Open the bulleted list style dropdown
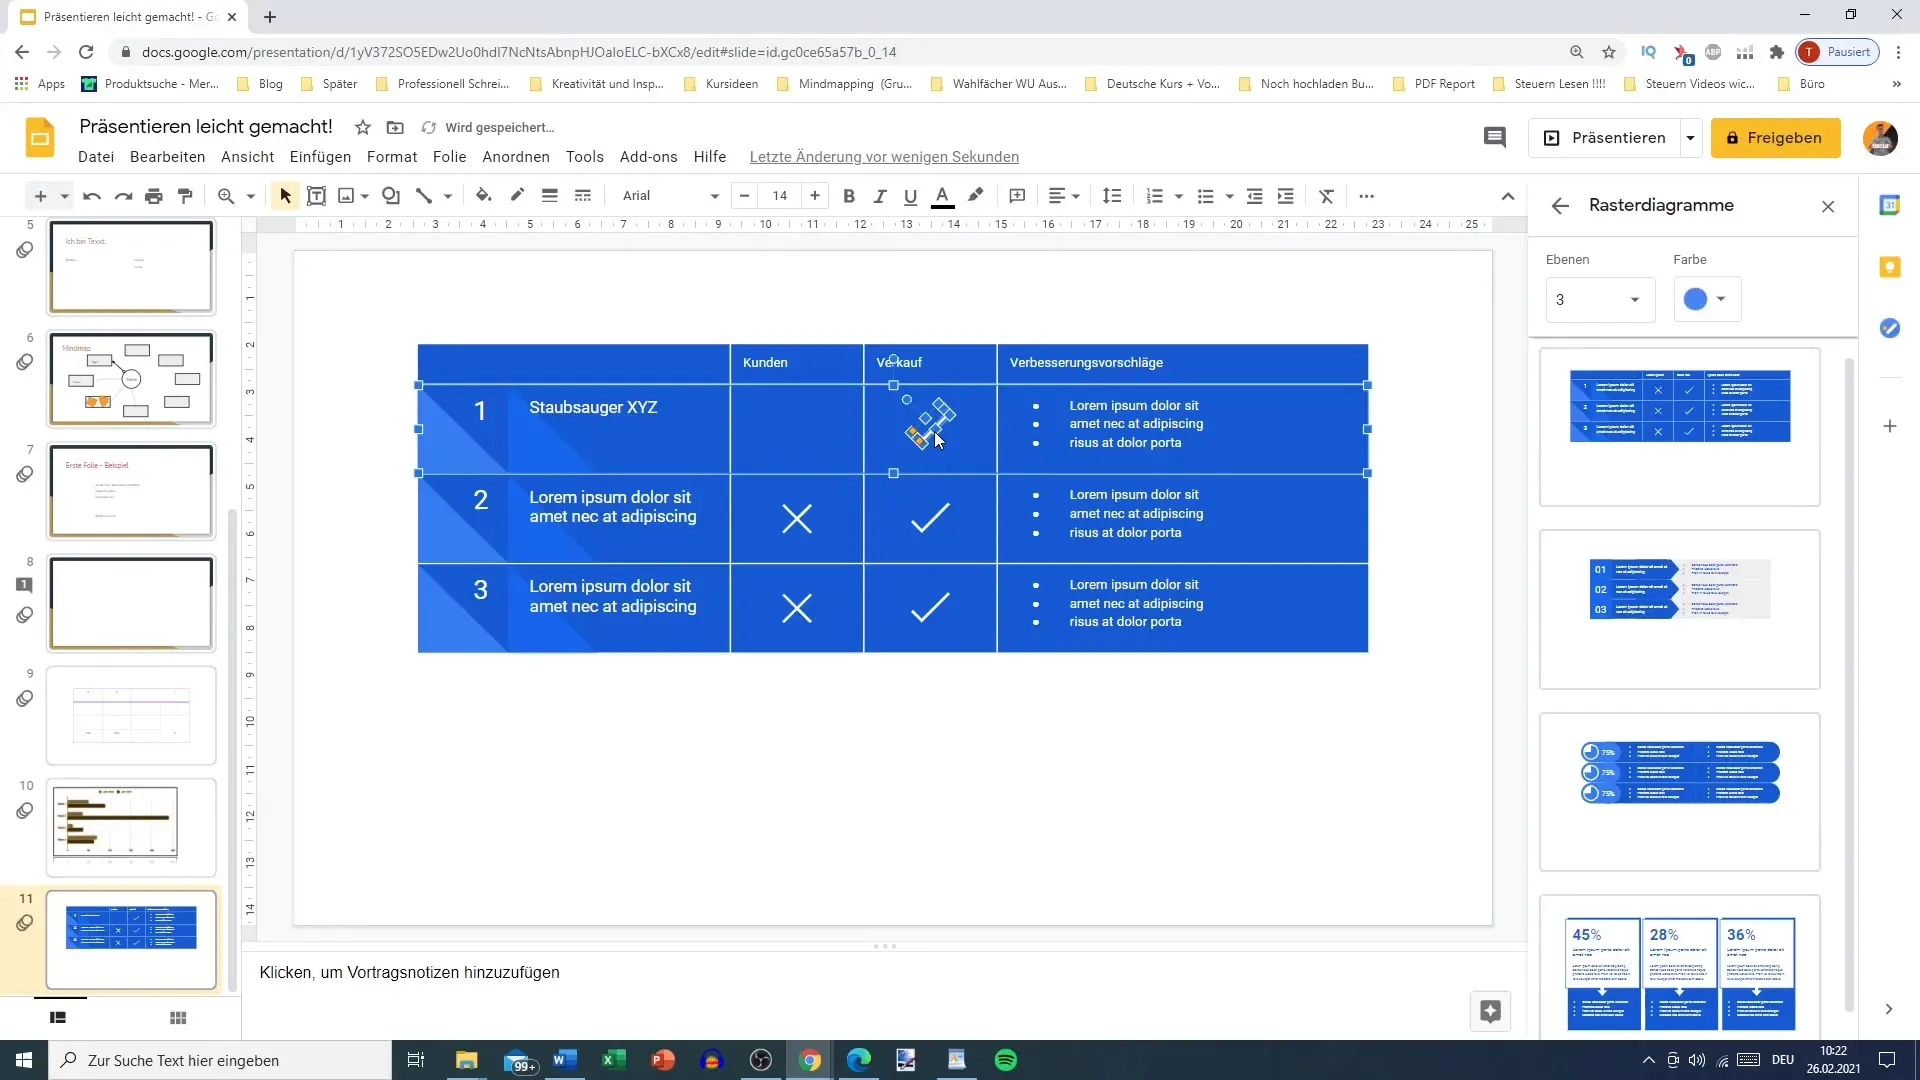 [x=1229, y=196]
